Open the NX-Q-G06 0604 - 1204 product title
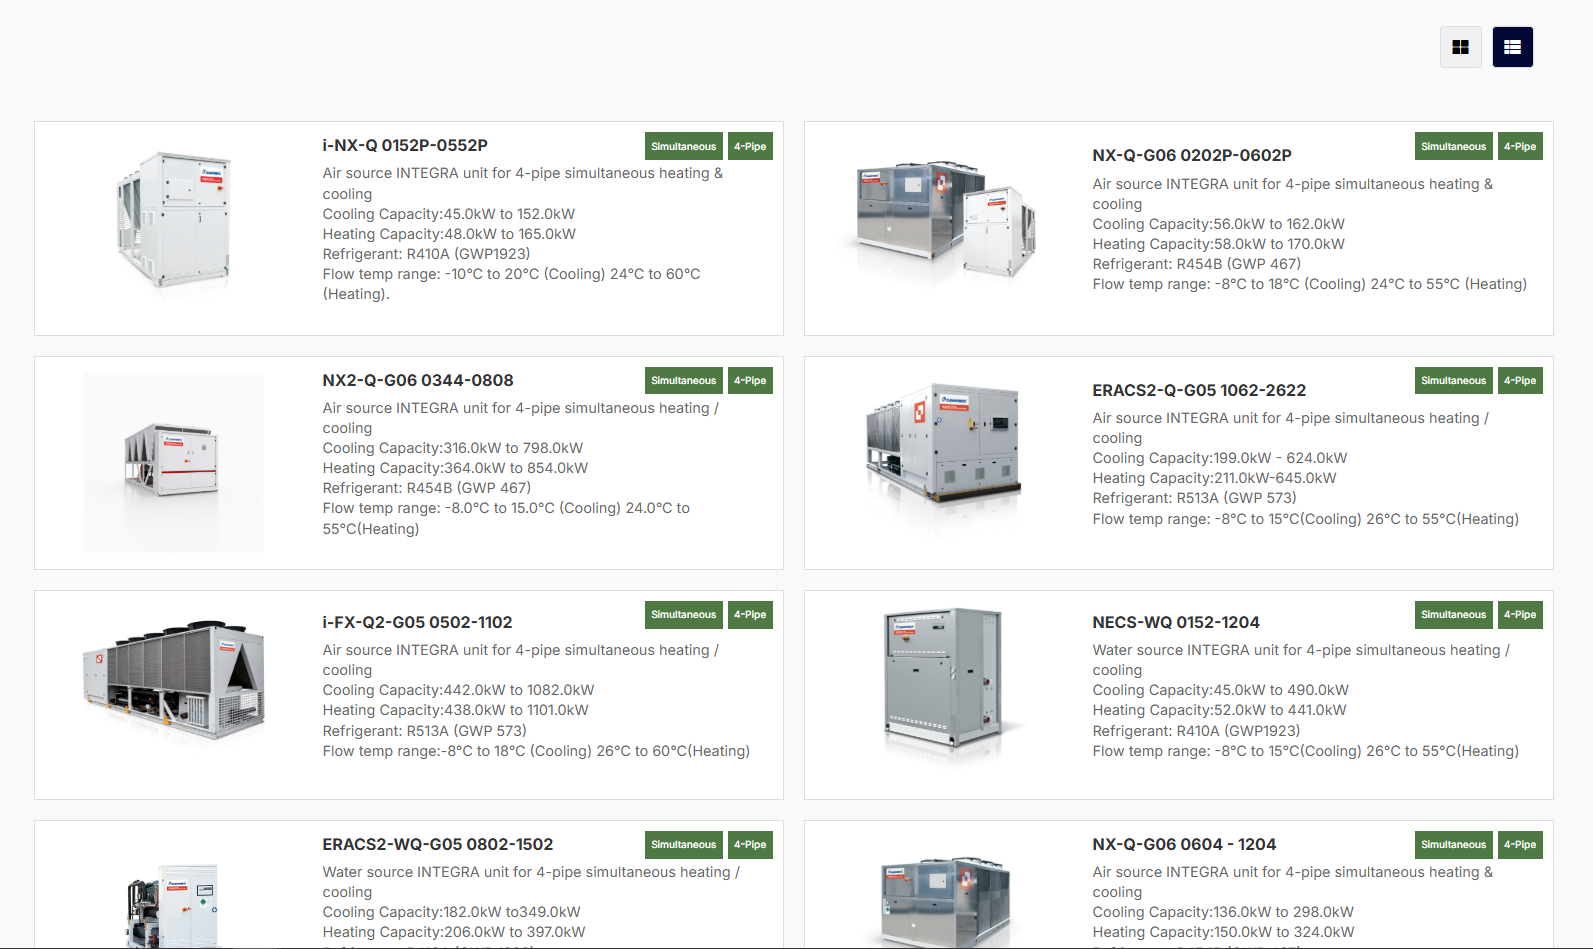1593x949 pixels. click(x=1184, y=844)
